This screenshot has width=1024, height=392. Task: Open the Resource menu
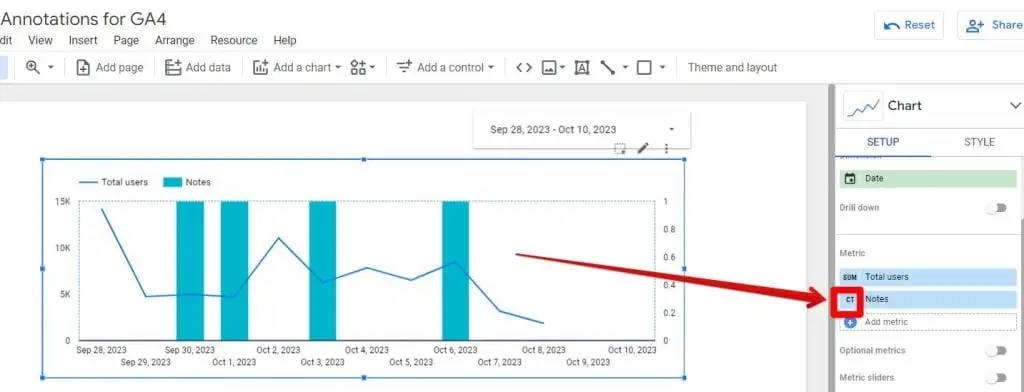[x=234, y=41]
